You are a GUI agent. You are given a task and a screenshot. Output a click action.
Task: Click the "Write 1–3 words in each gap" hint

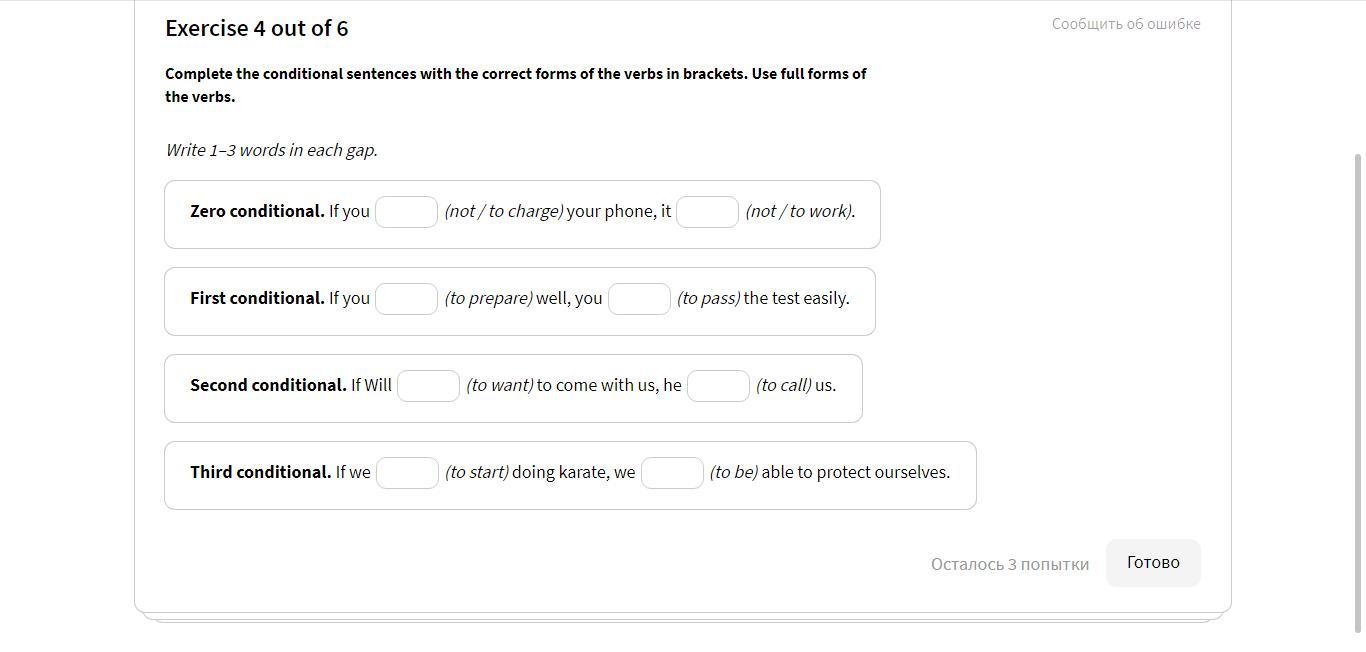[271, 150]
